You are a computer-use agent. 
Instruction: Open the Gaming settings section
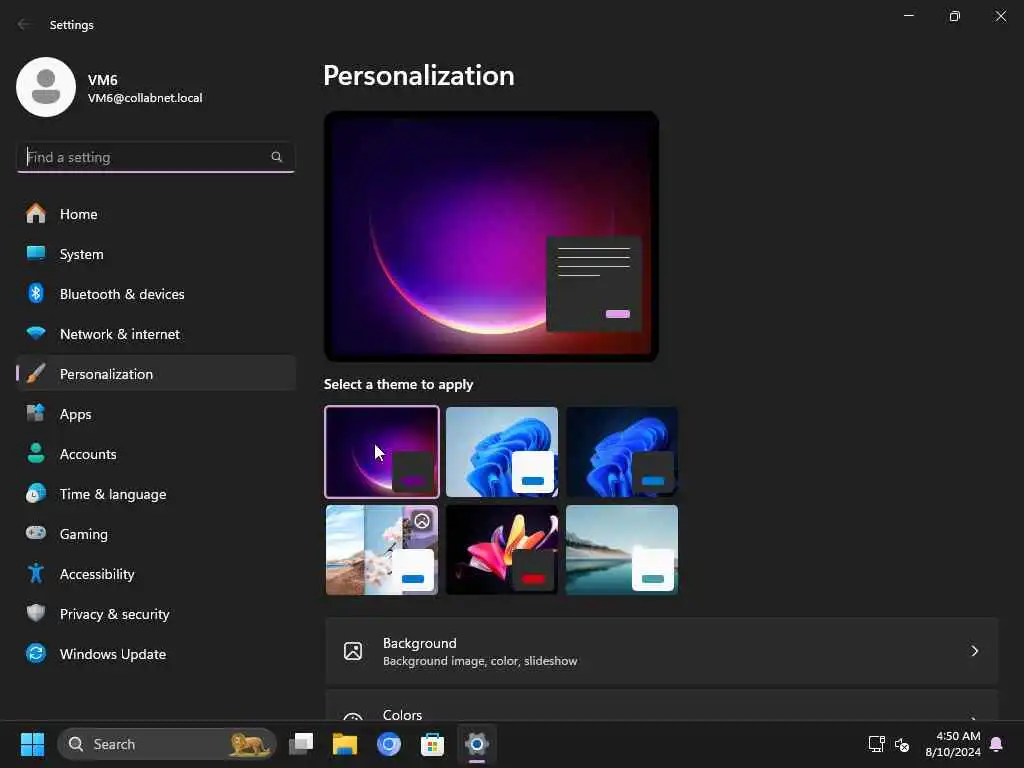click(155, 534)
